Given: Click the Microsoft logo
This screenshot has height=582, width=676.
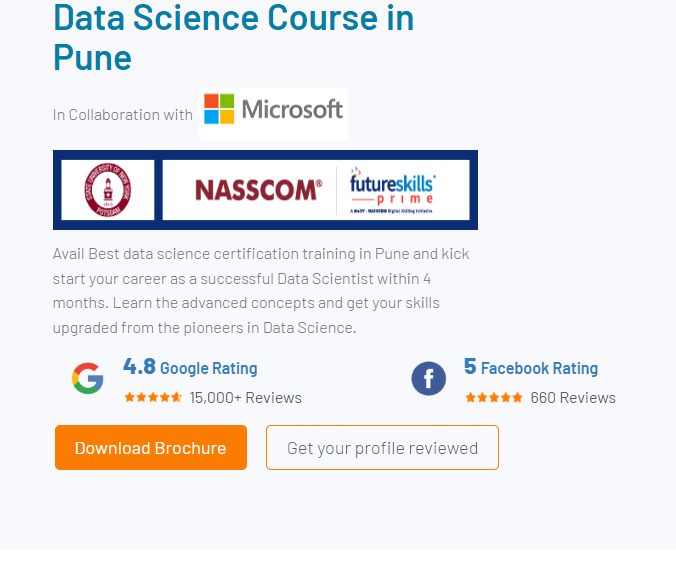Looking at the screenshot, I should coord(273,110).
